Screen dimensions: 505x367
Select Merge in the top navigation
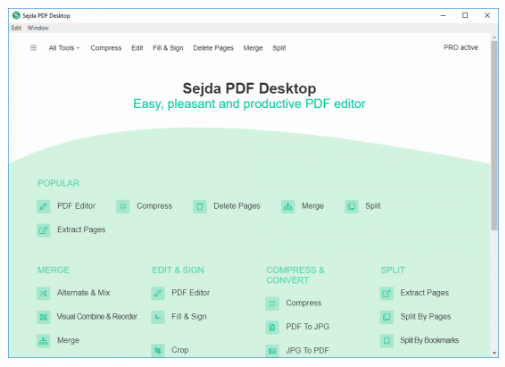(x=253, y=48)
